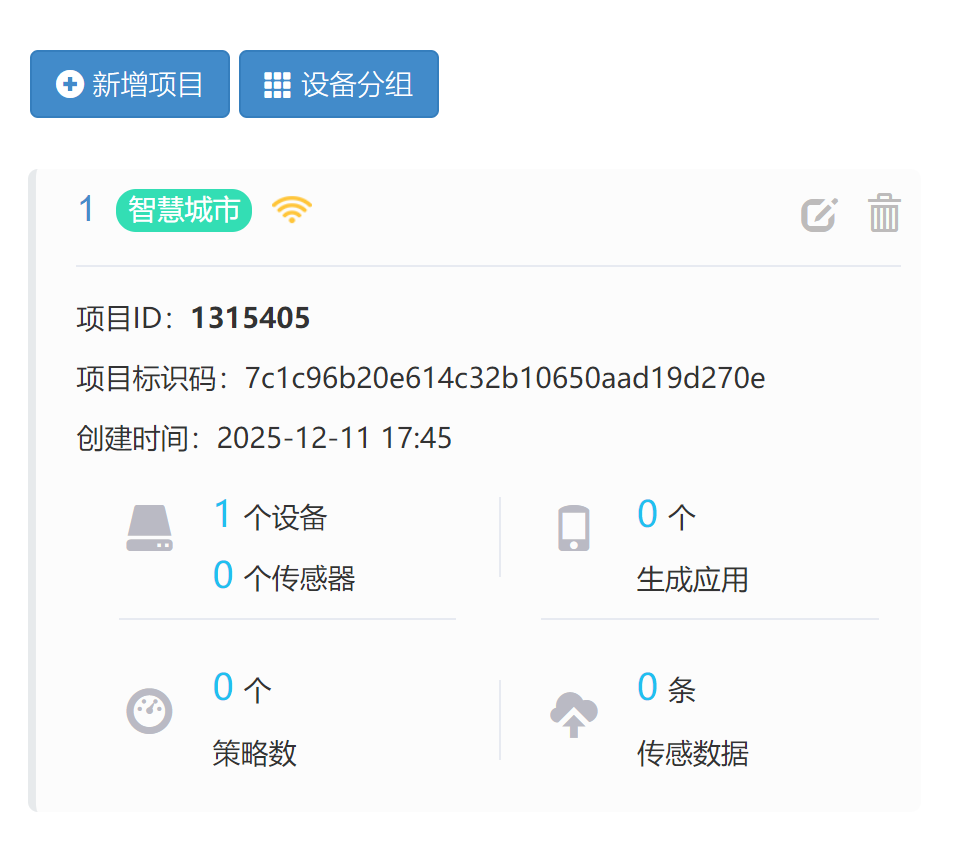Open the 设备分组 button

coord(339,84)
